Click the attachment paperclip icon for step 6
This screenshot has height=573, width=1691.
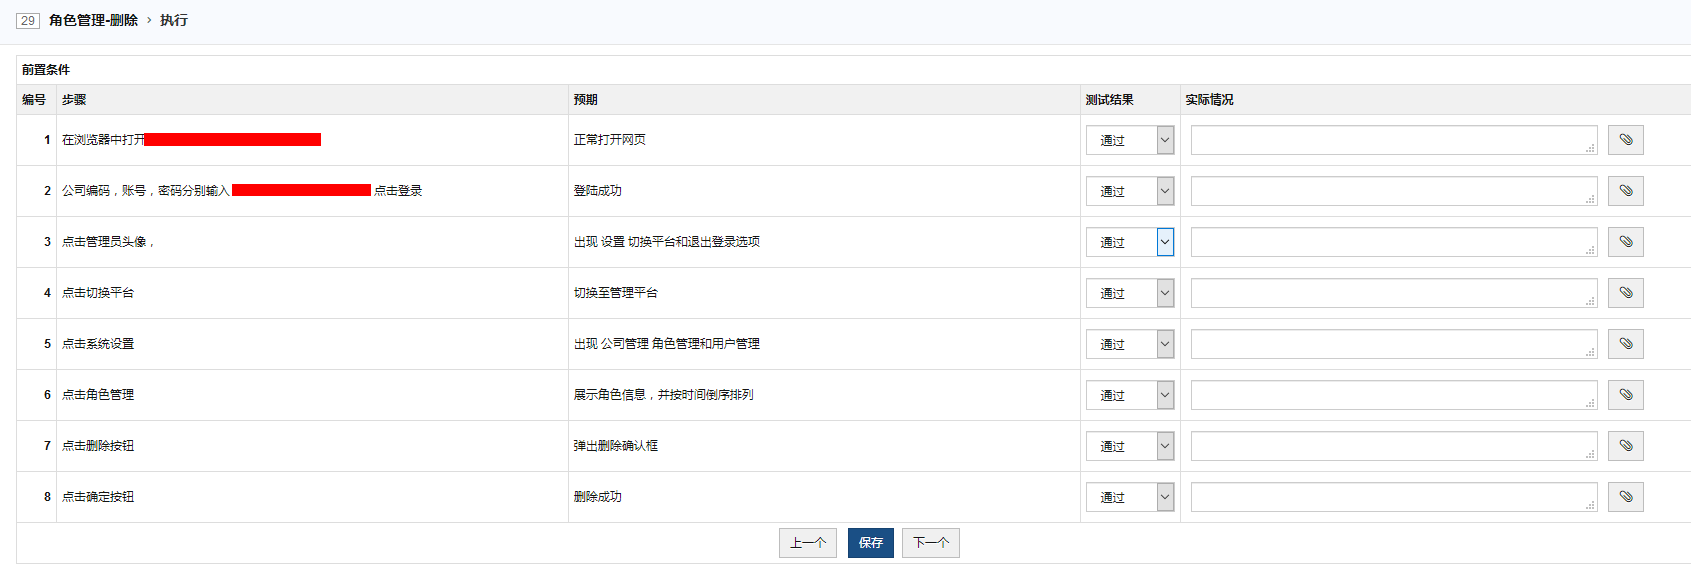pos(1625,395)
